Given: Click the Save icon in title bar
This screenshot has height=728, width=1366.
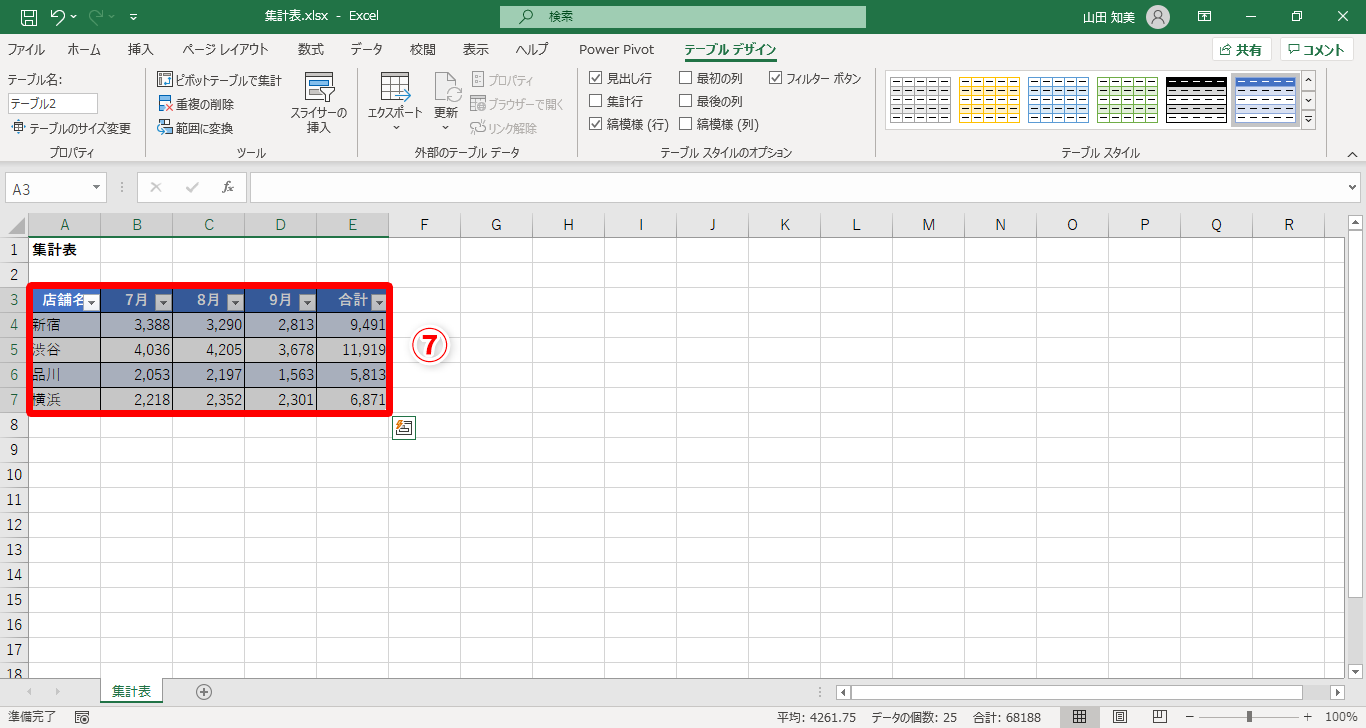Looking at the screenshot, I should (28, 17).
